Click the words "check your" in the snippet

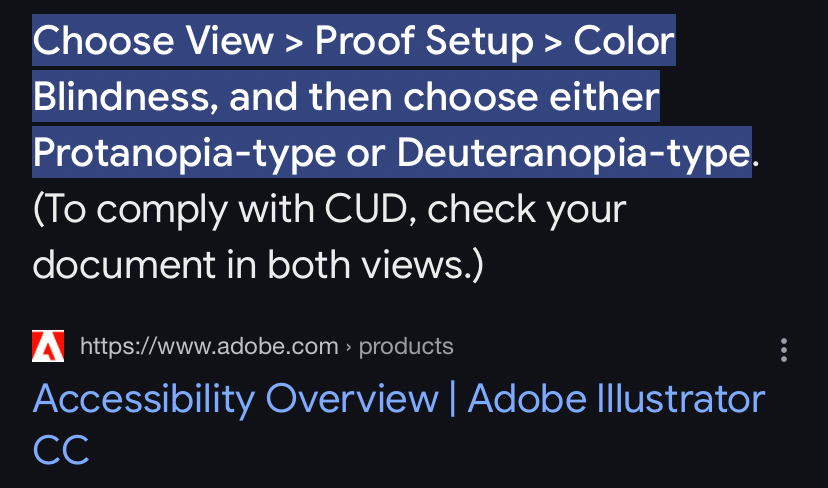click(x=534, y=209)
